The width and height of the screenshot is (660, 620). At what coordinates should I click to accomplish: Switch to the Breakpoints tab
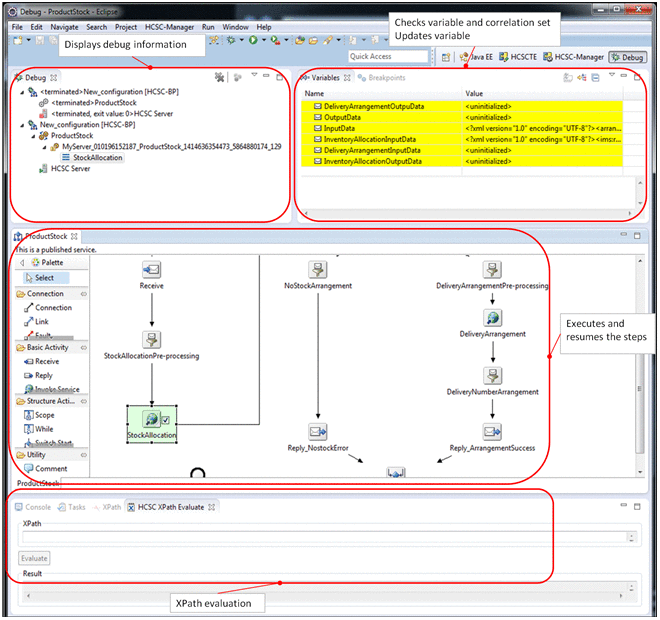pyautogui.click(x=381, y=77)
